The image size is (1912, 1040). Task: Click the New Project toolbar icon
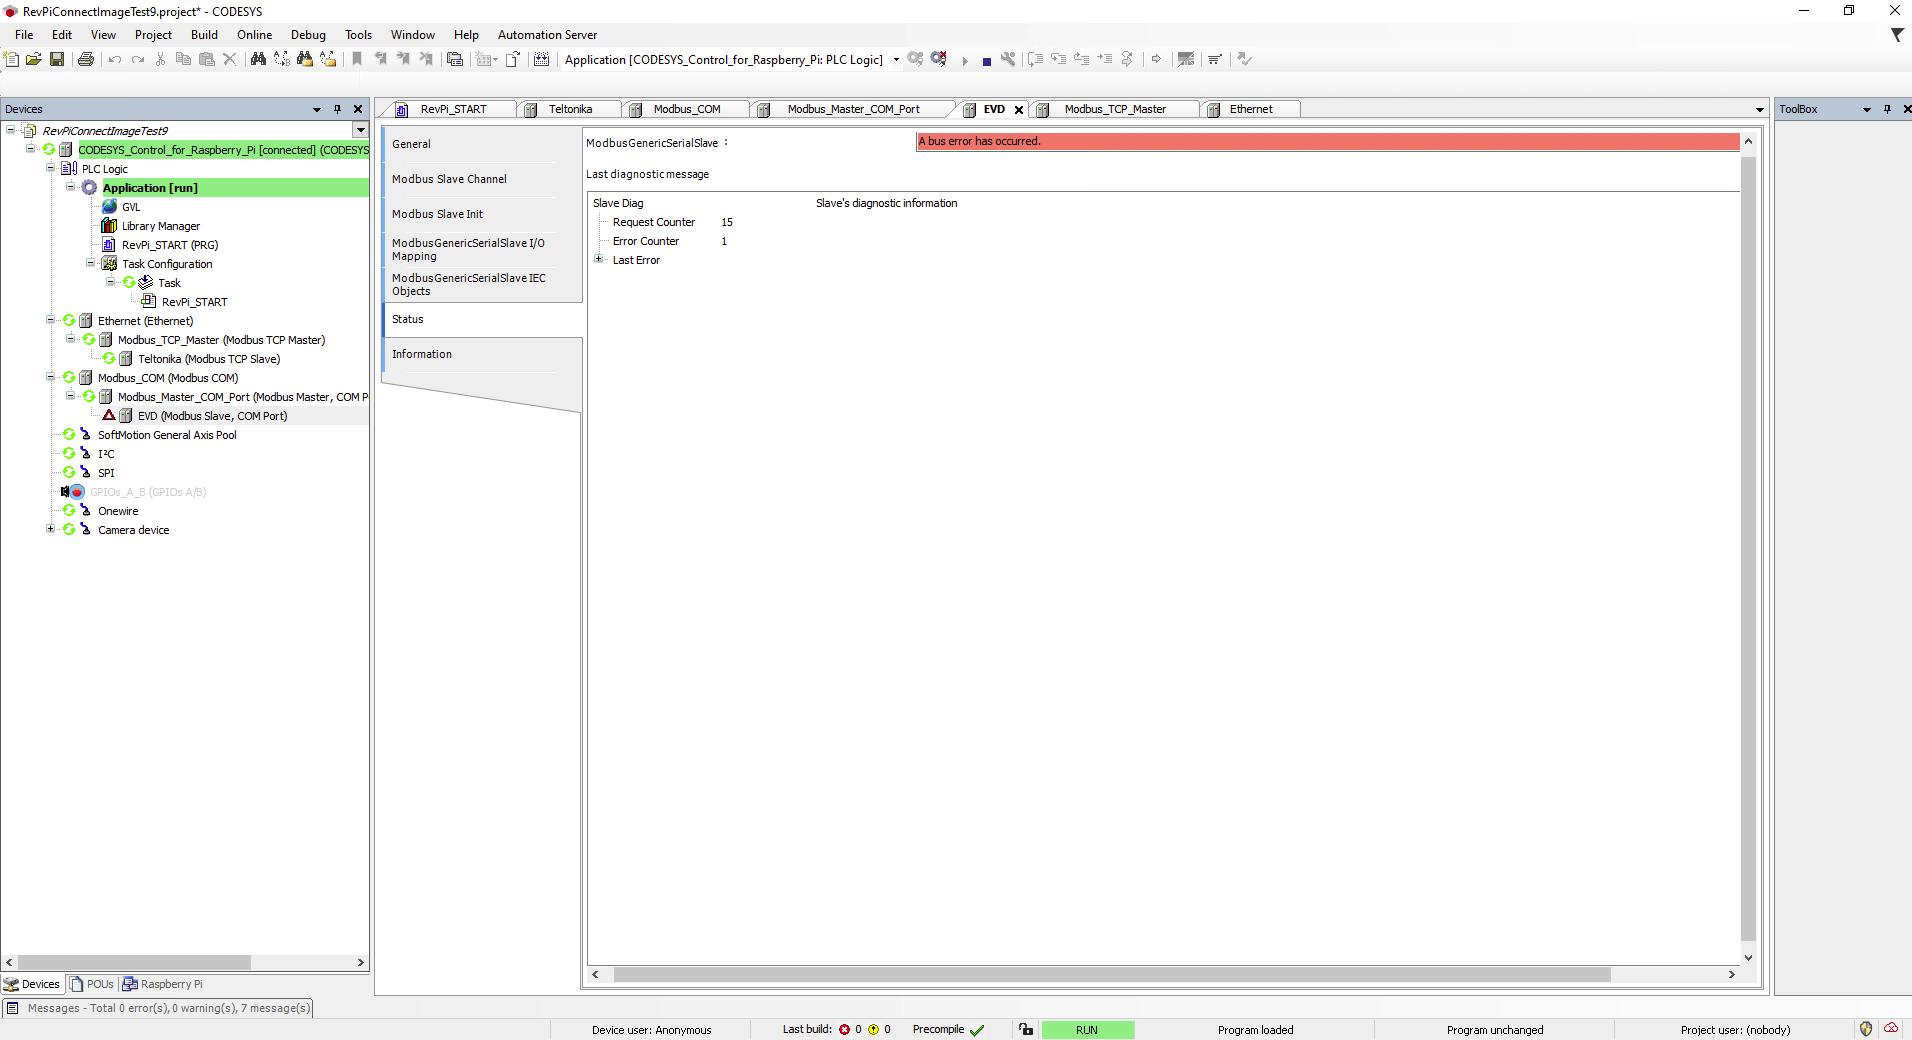tap(11, 59)
